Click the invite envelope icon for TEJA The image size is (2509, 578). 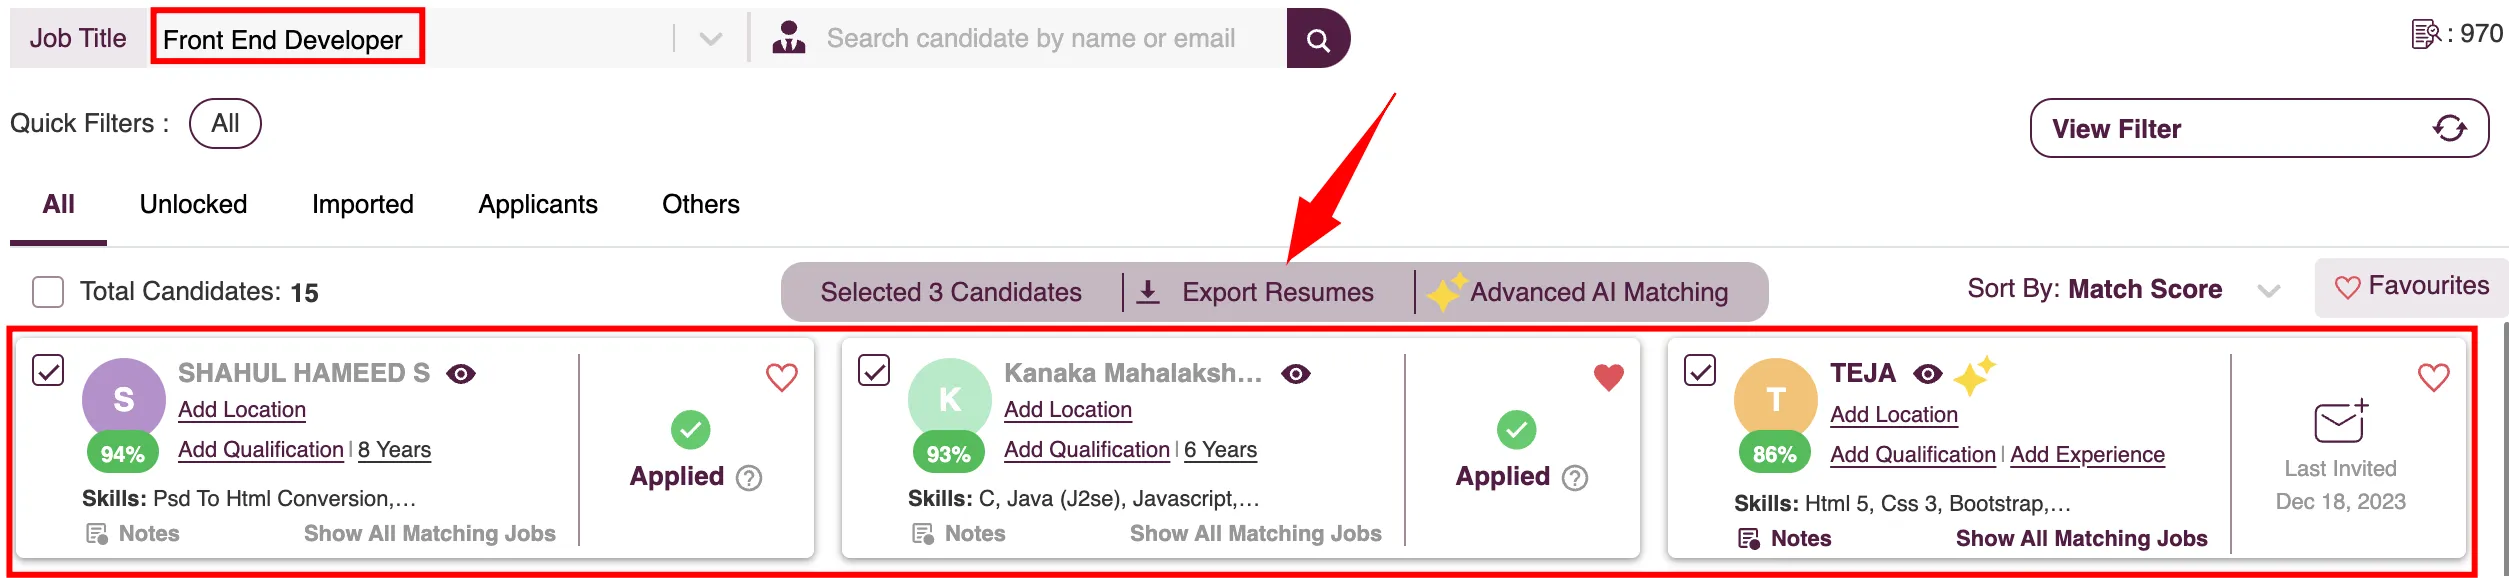coord(2341,421)
